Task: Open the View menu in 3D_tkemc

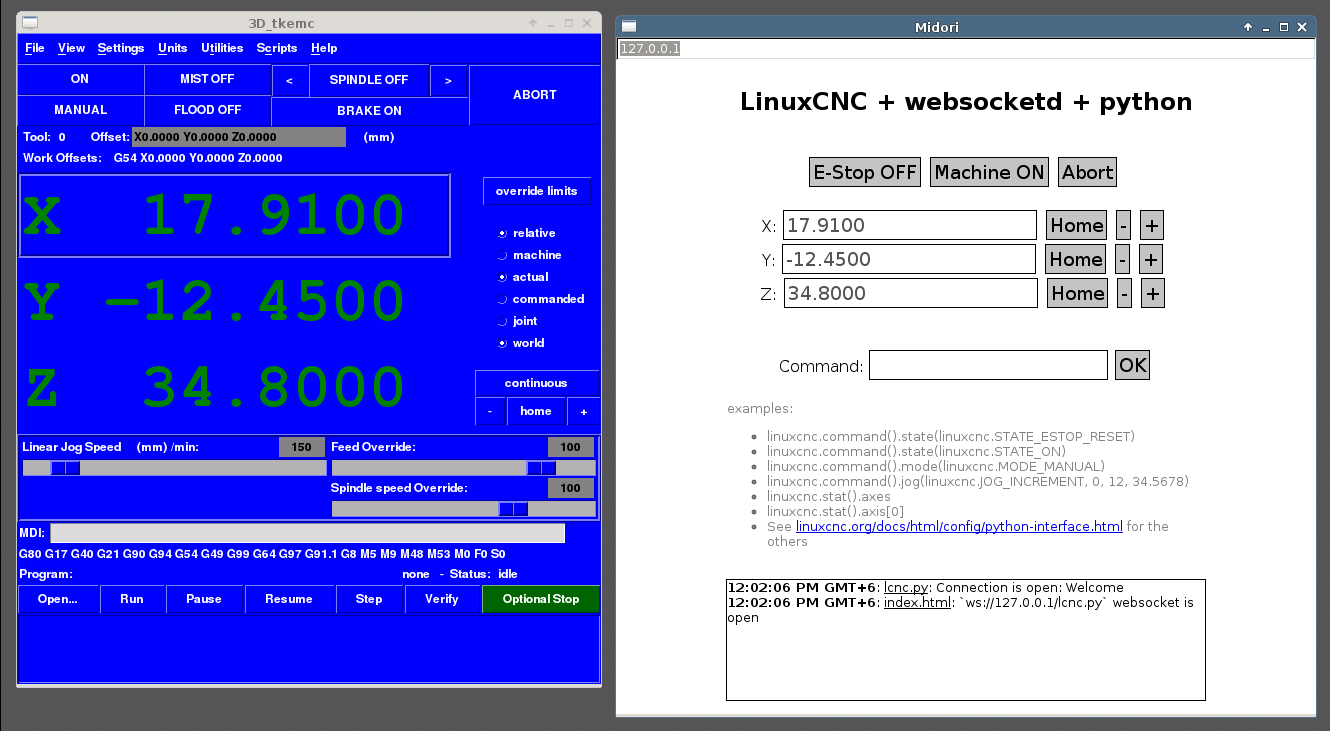Action: tap(71, 48)
